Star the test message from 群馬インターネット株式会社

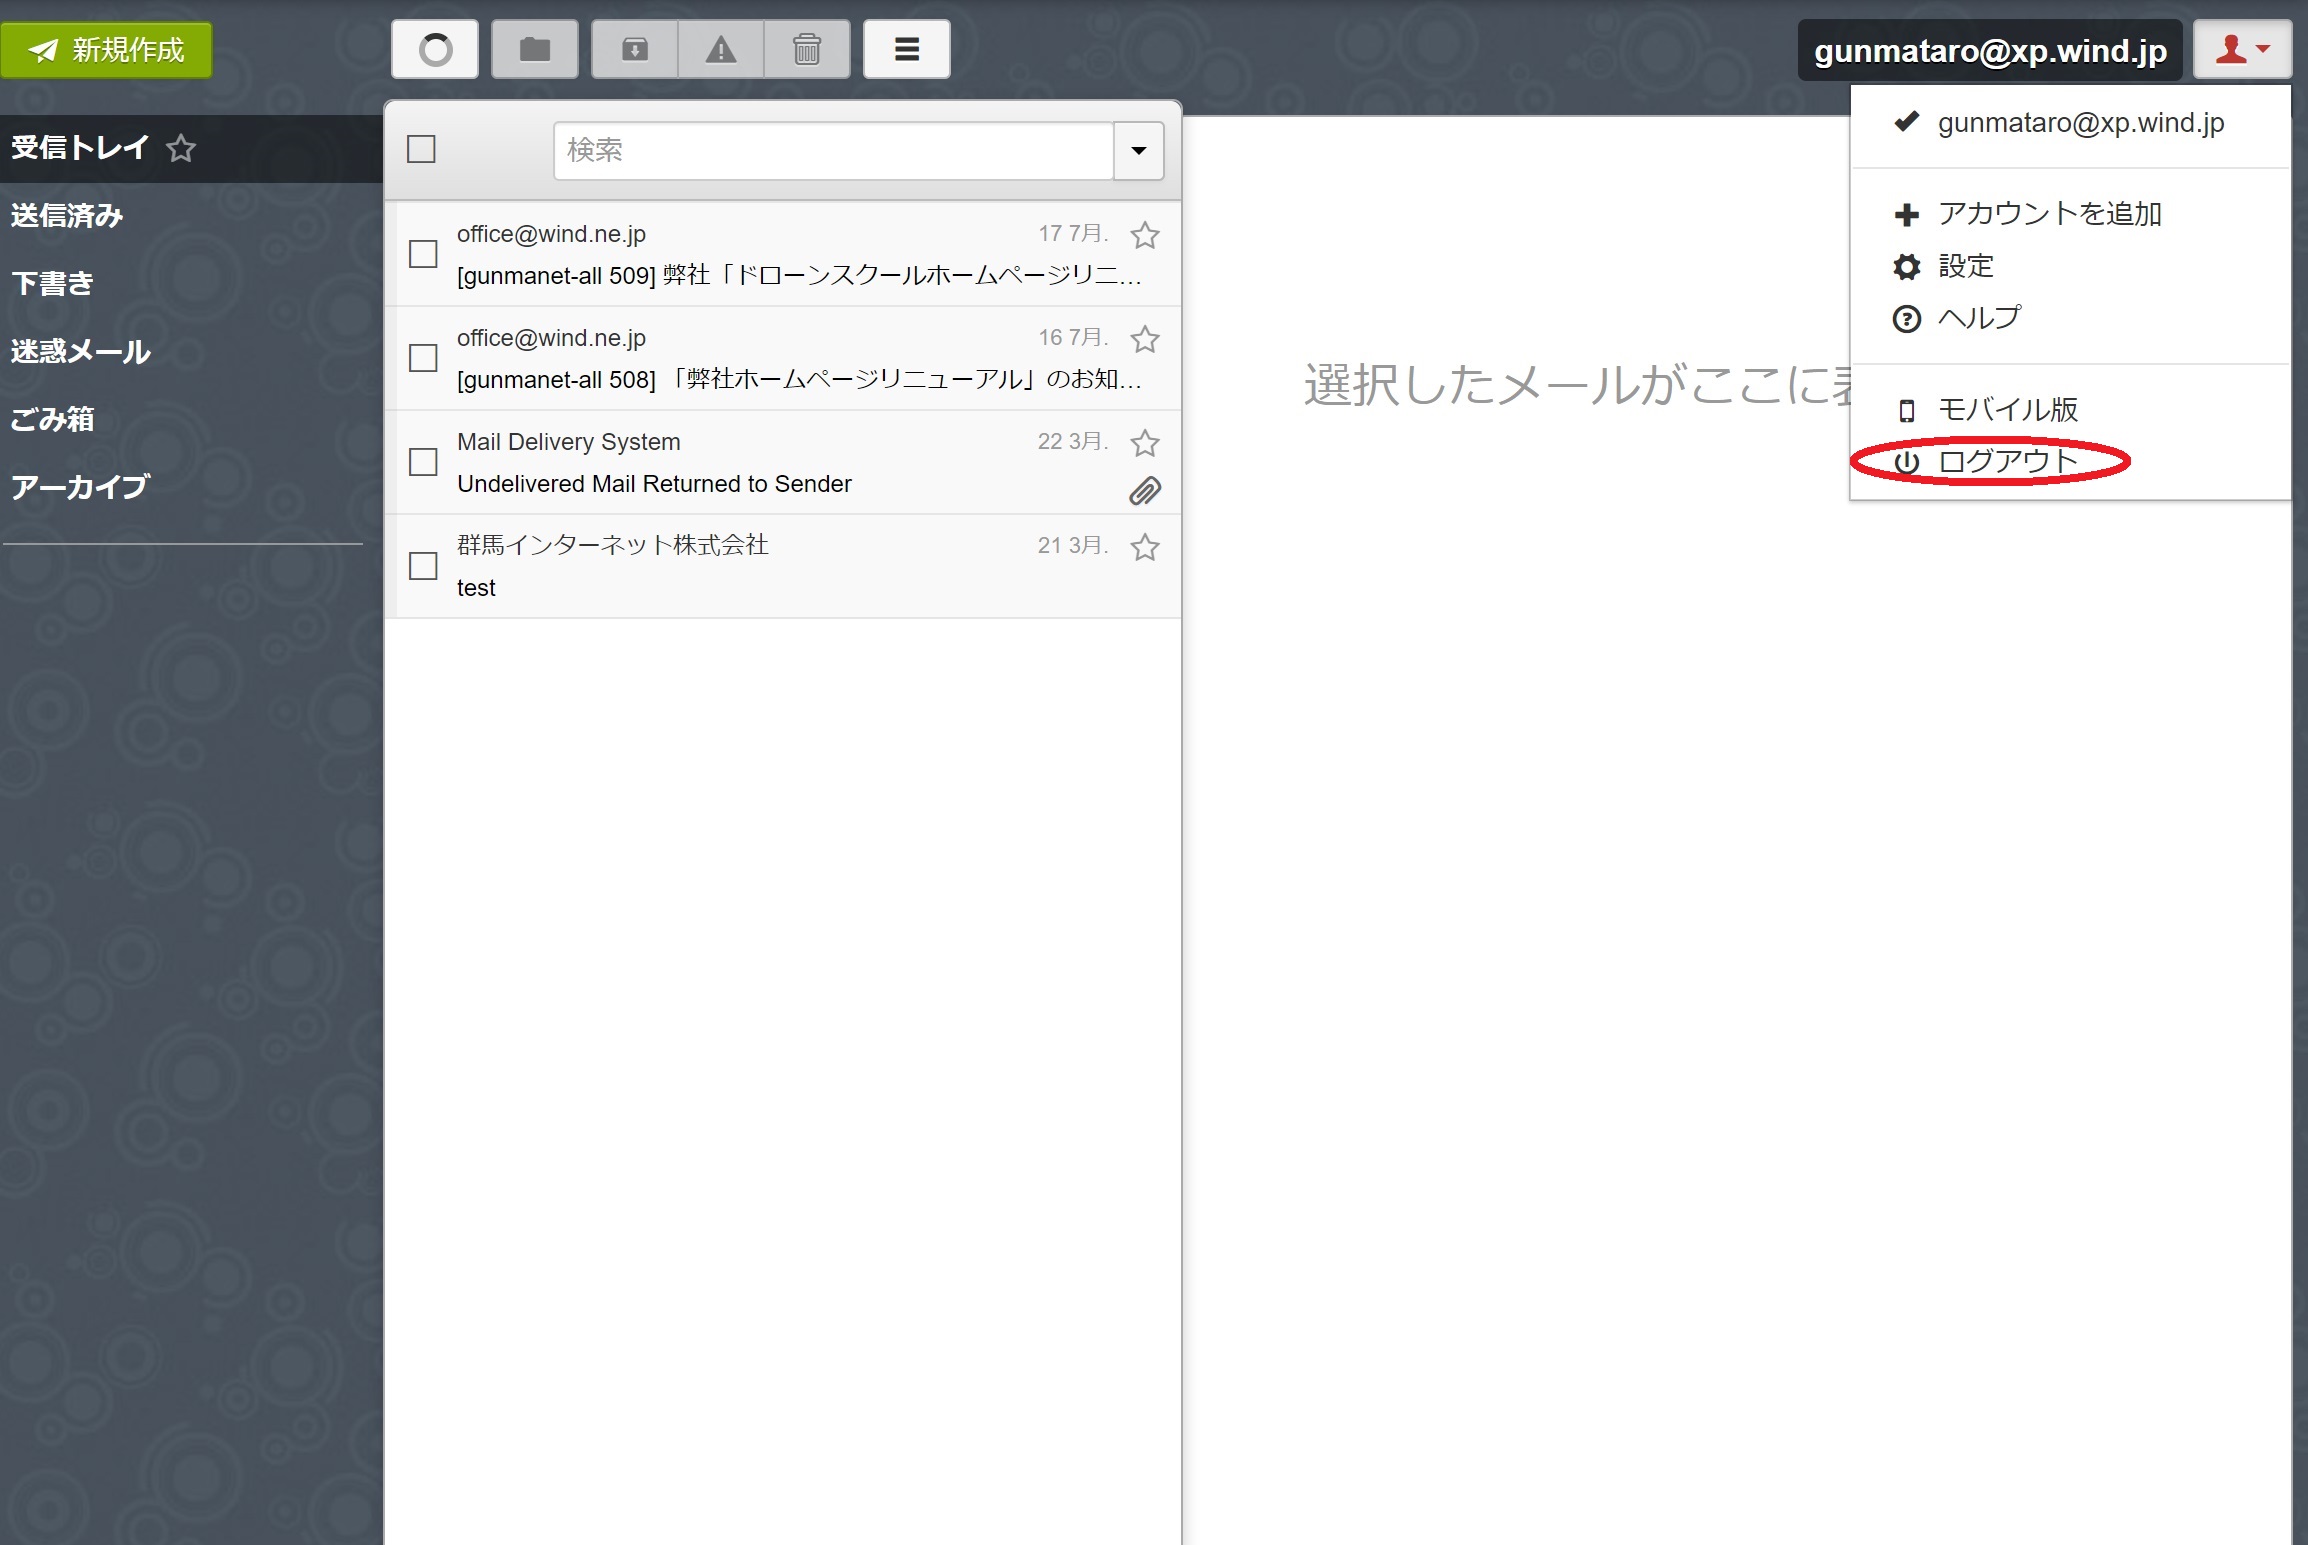[1145, 547]
